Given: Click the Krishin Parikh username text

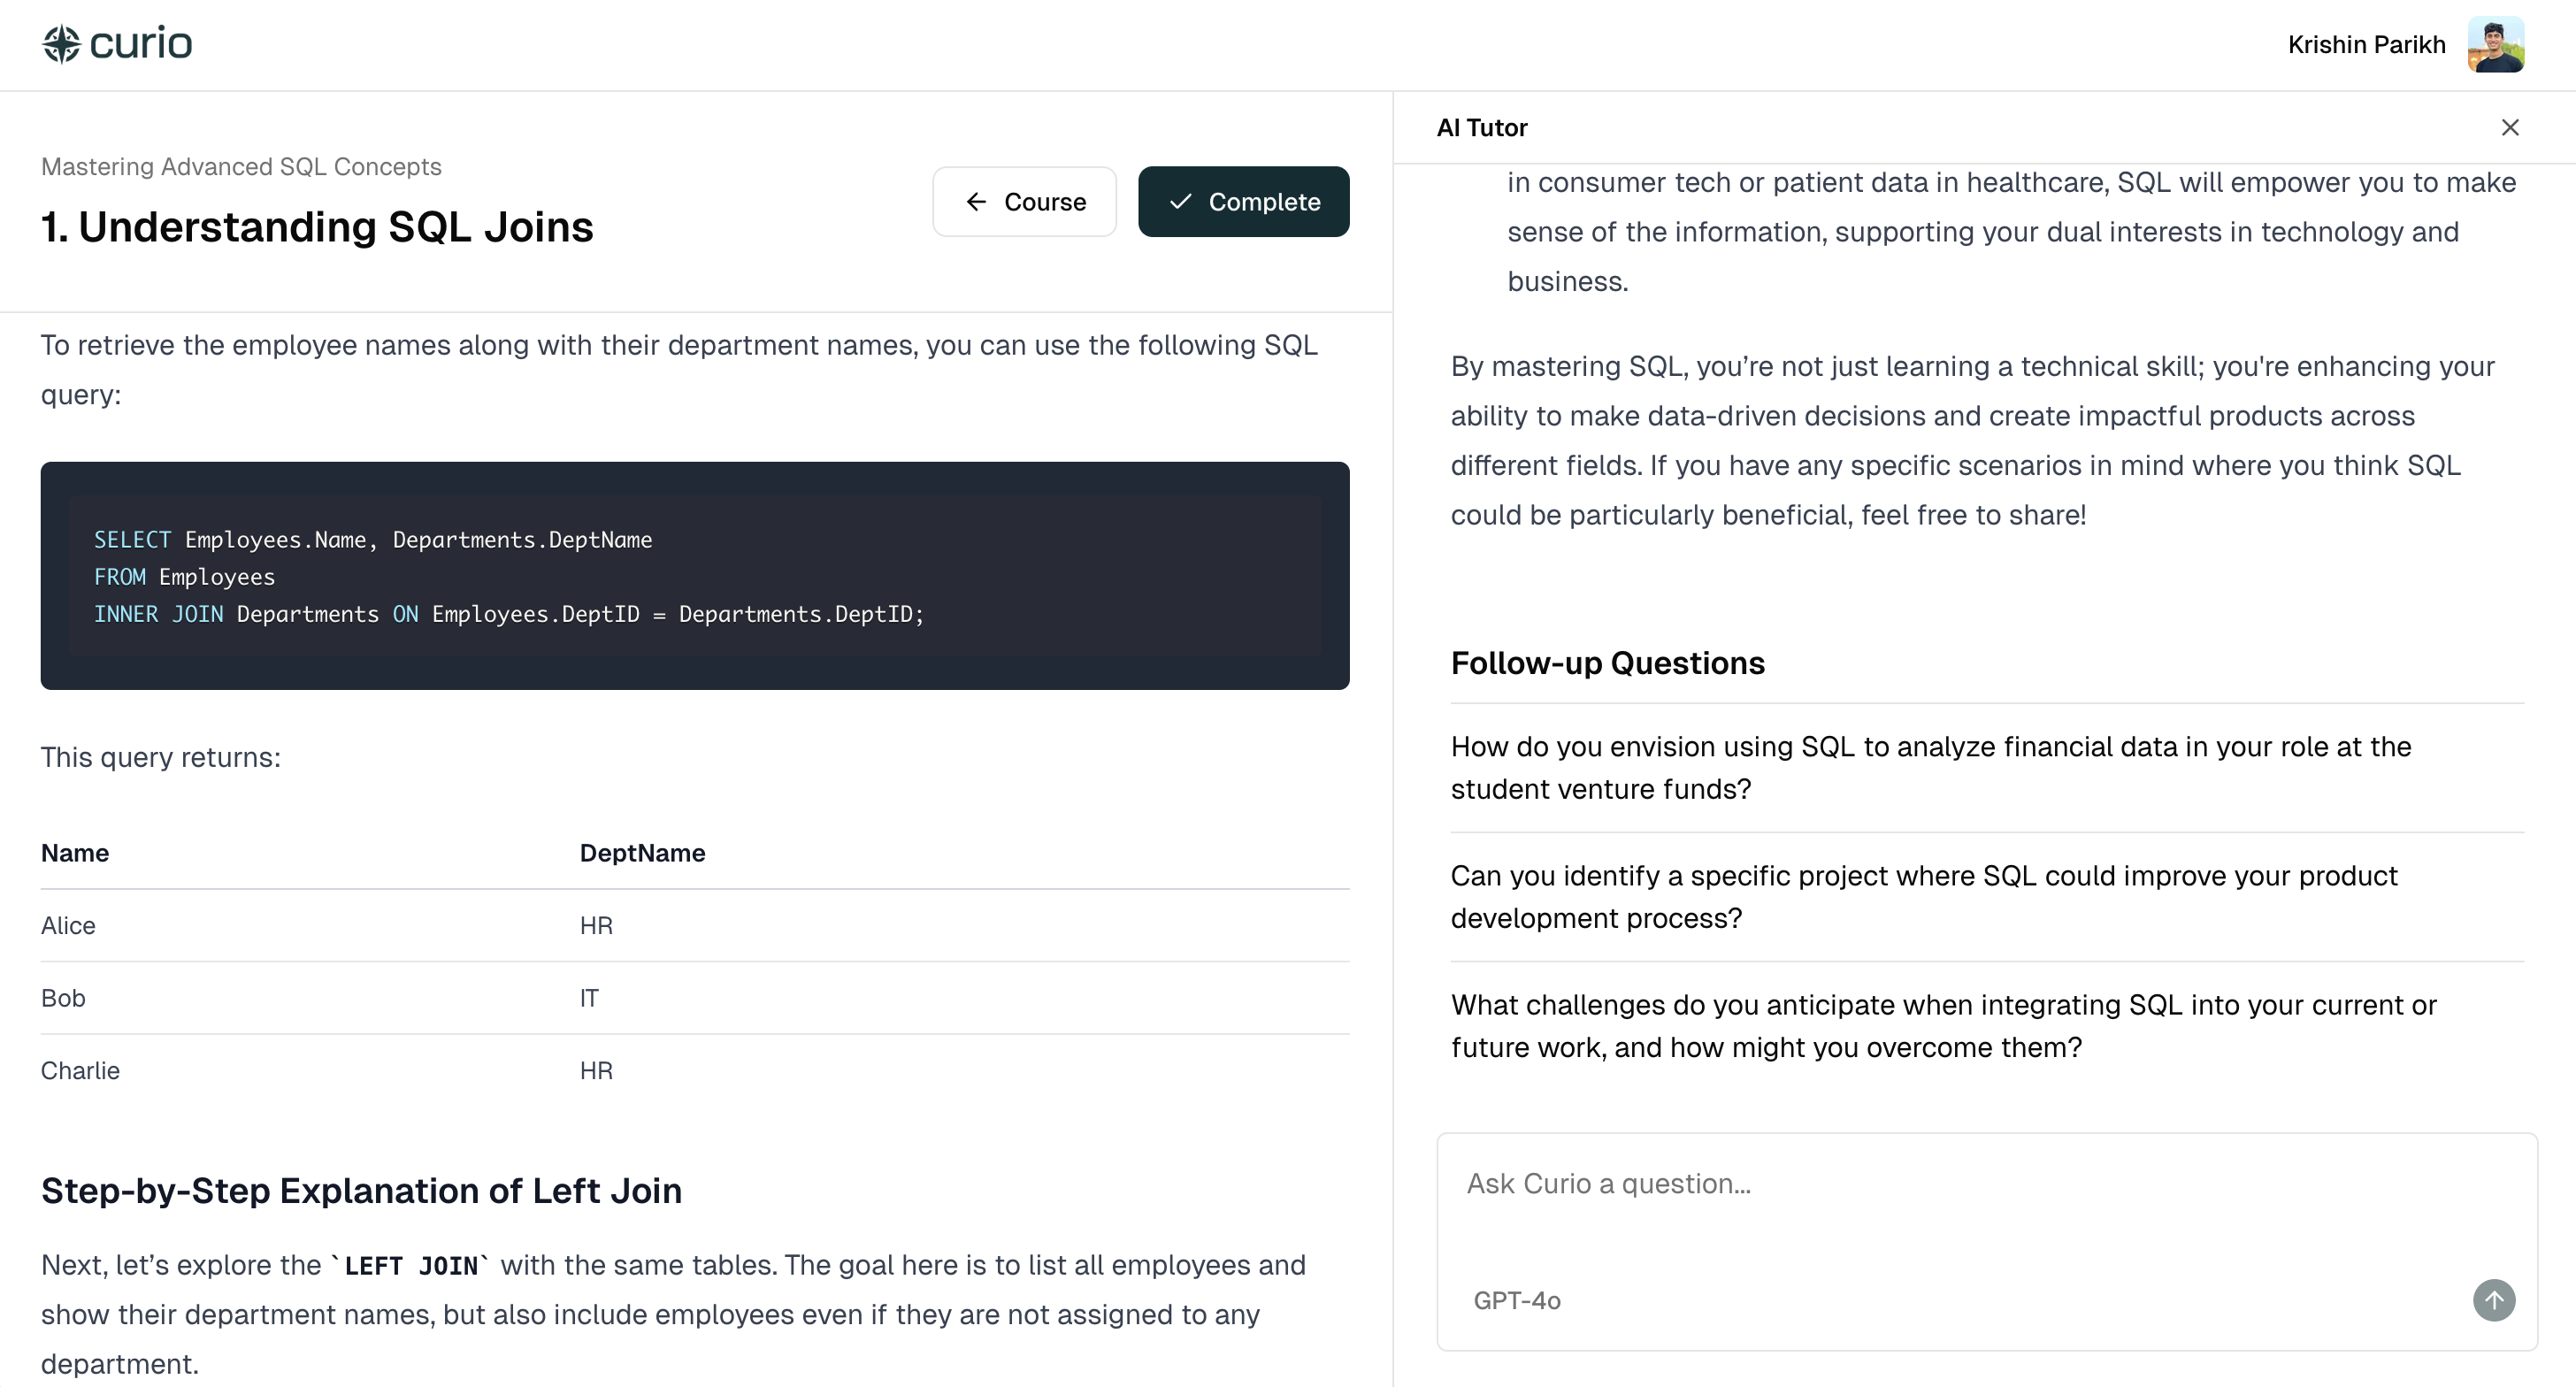Looking at the screenshot, I should pos(2366,45).
